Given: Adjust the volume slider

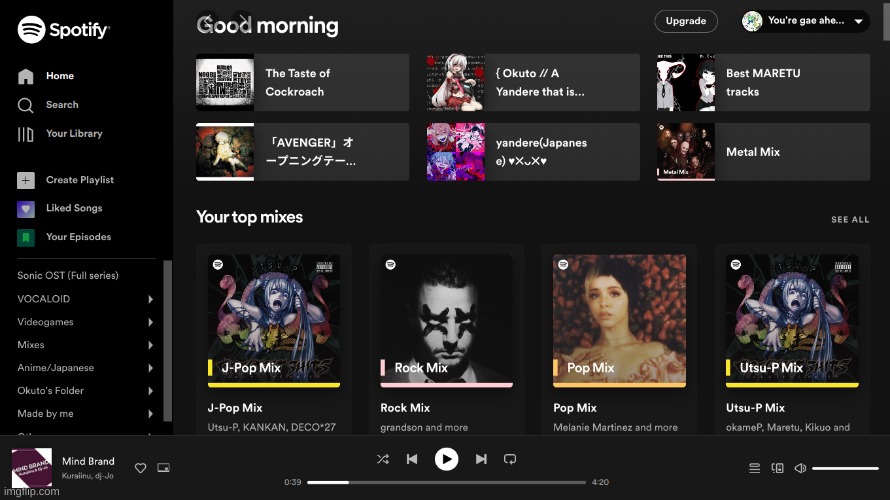Looking at the screenshot, I should [x=845, y=468].
